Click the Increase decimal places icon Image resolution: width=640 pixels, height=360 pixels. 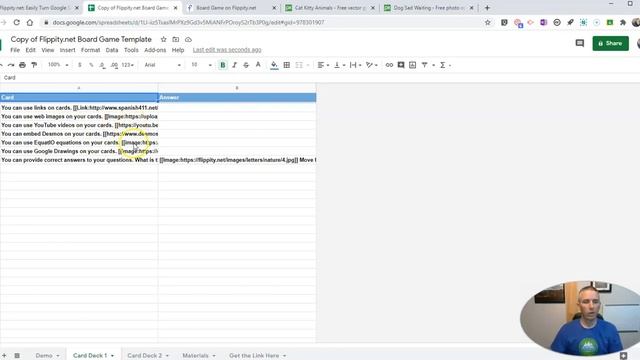114,65
